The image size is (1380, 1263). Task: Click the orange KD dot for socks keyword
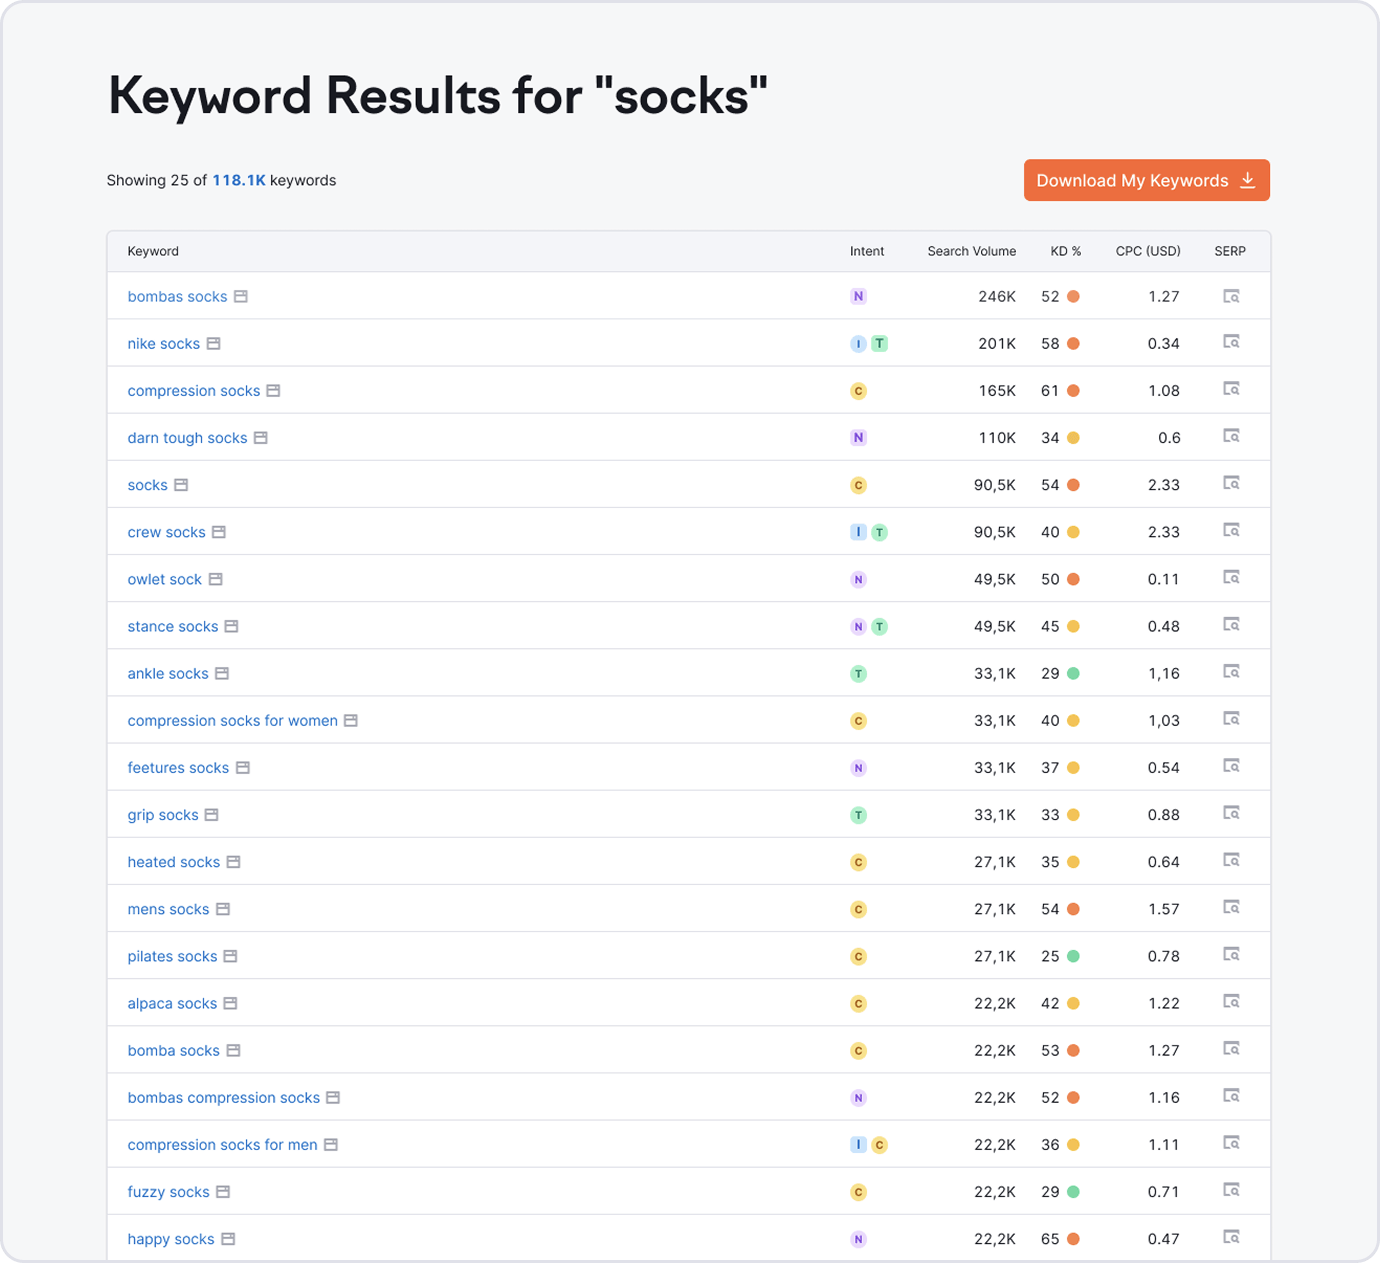(1074, 484)
